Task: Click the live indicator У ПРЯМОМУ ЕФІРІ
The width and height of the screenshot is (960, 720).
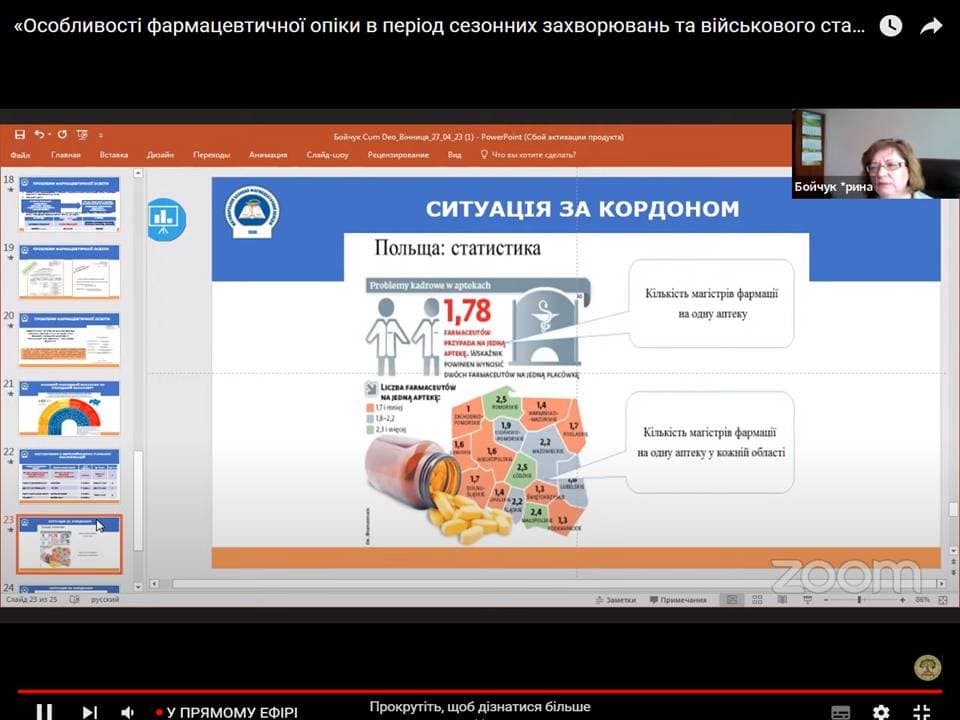Action: pyautogui.click(x=227, y=712)
